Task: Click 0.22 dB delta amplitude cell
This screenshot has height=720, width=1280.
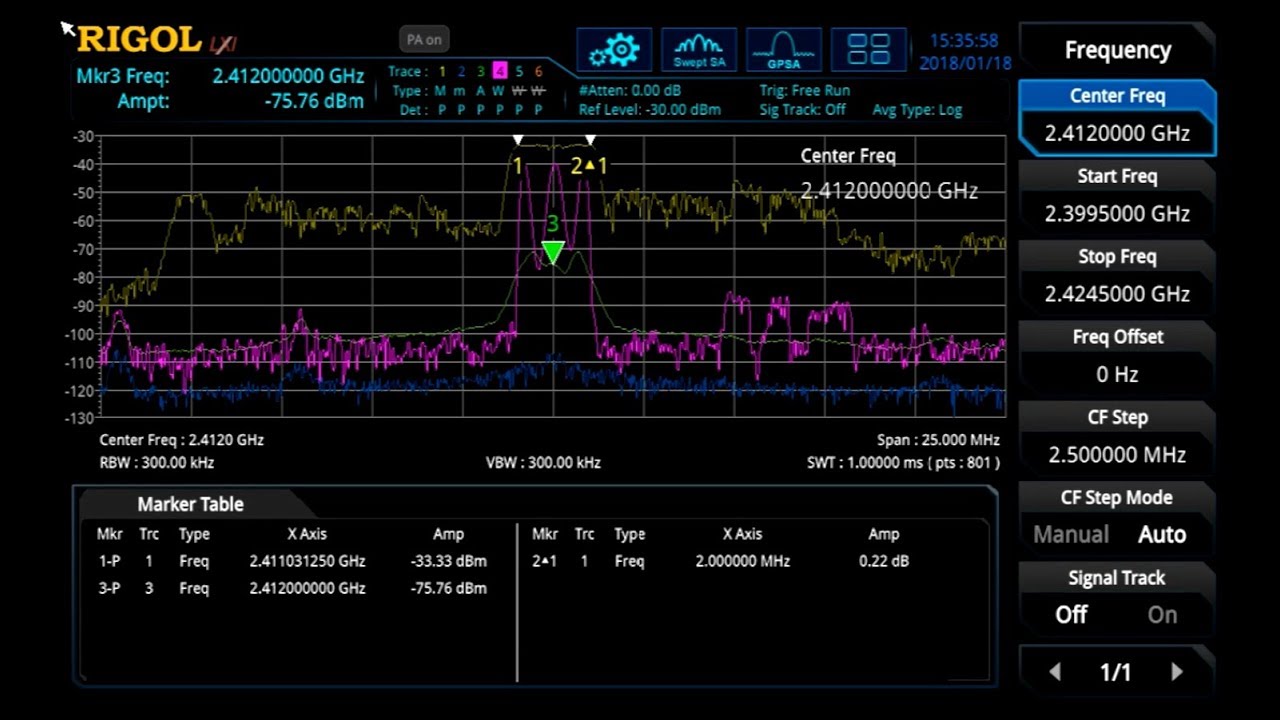Action: (x=884, y=561)
